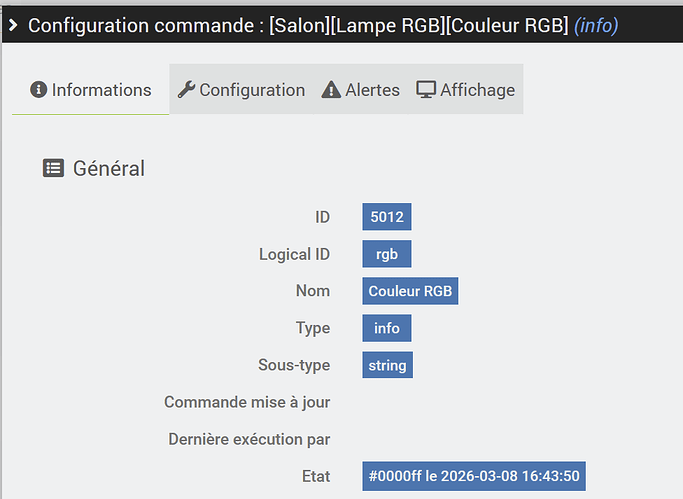The image size is (683, 499).
Task: Click the chevron arrow before Configuration commande
Action: (13, 25)
